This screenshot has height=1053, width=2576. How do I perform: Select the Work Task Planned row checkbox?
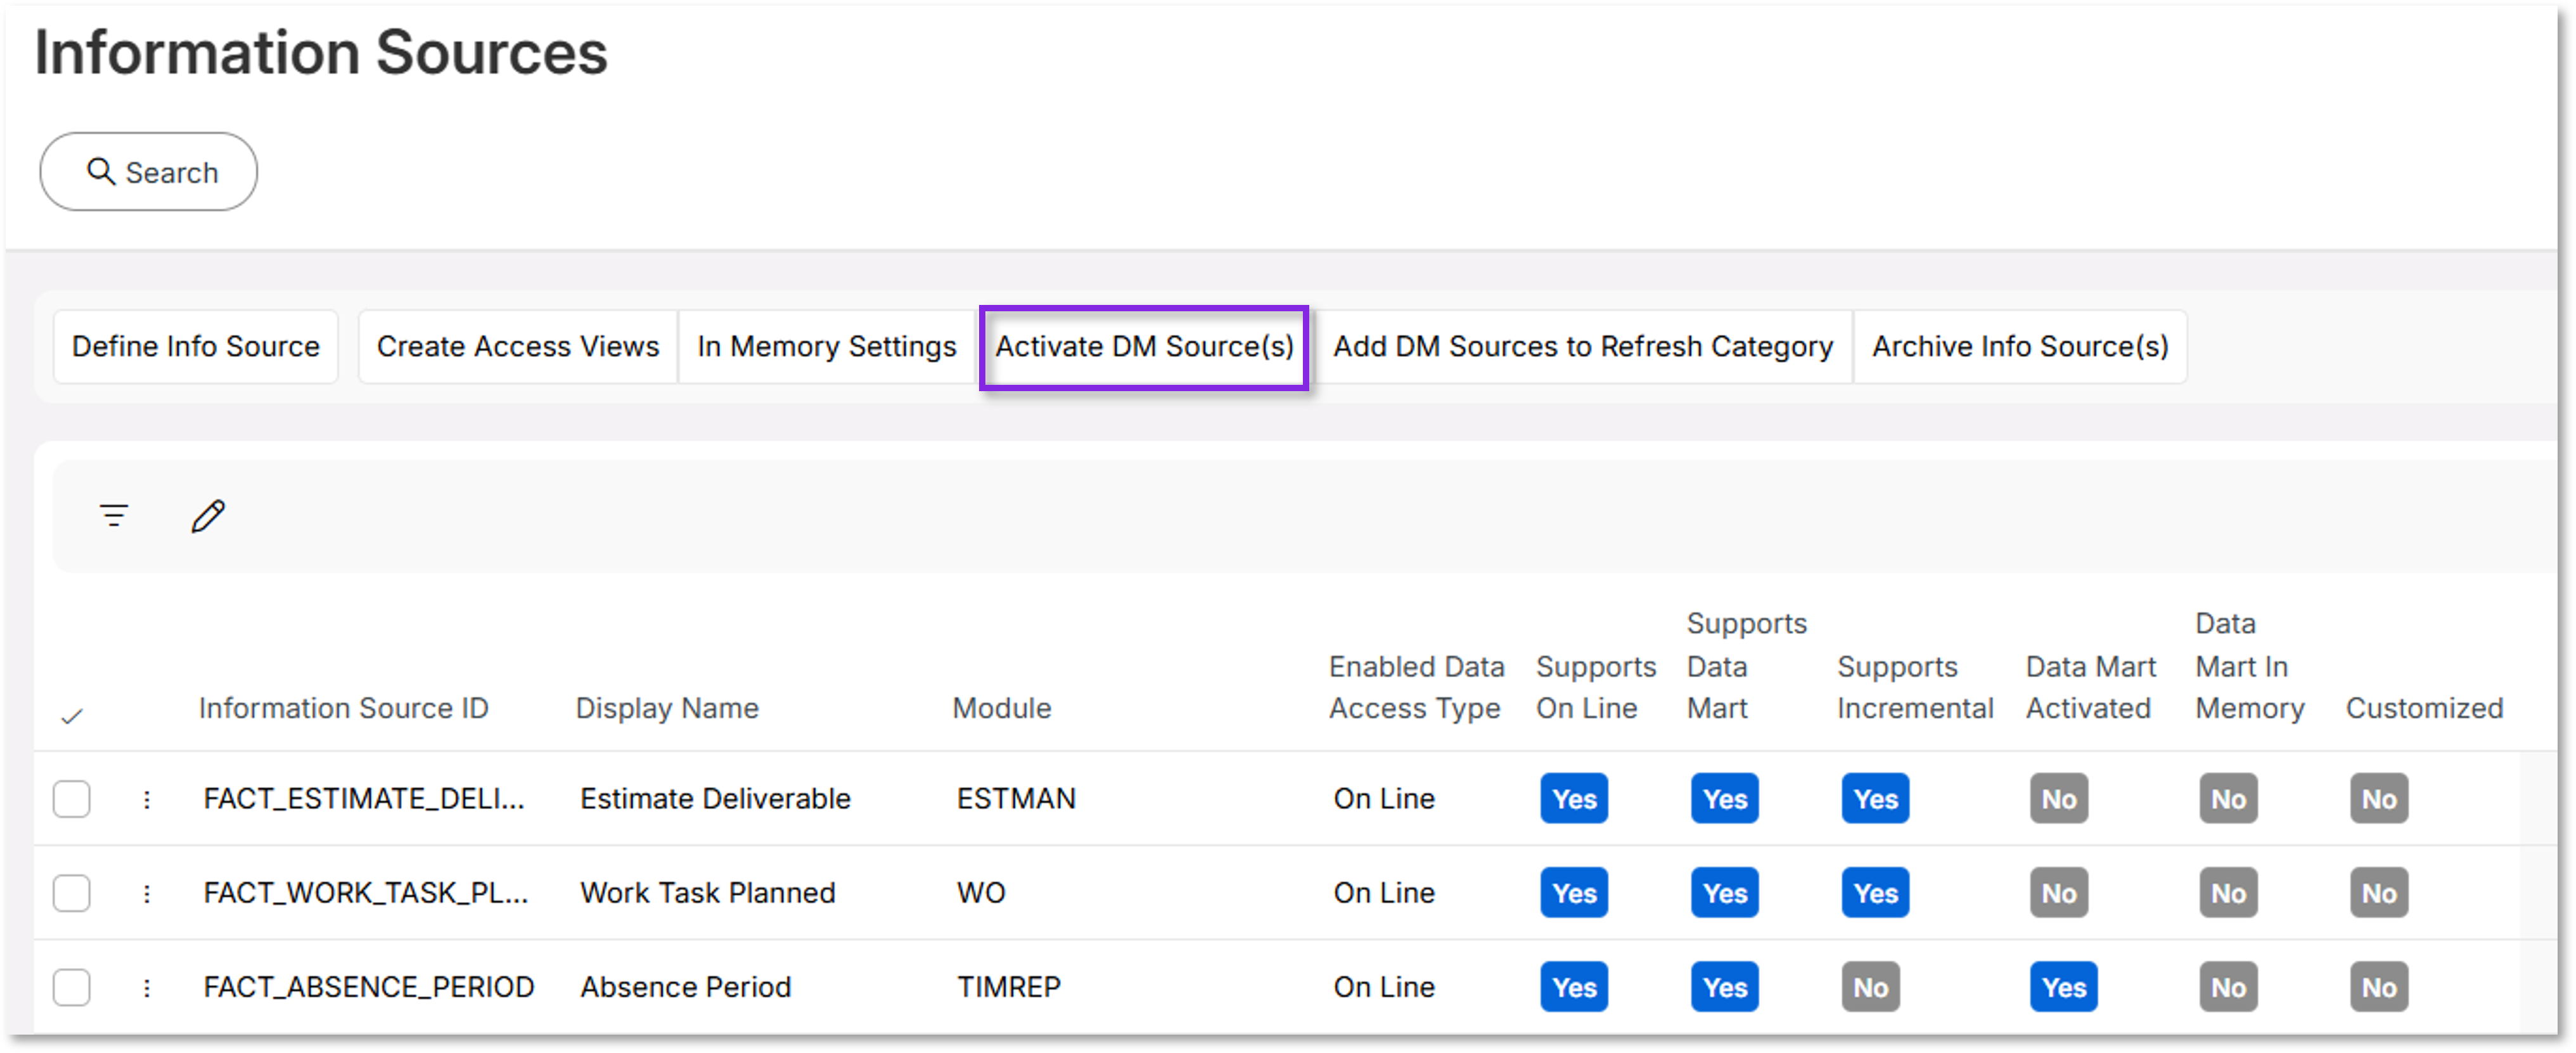[72, 893]
